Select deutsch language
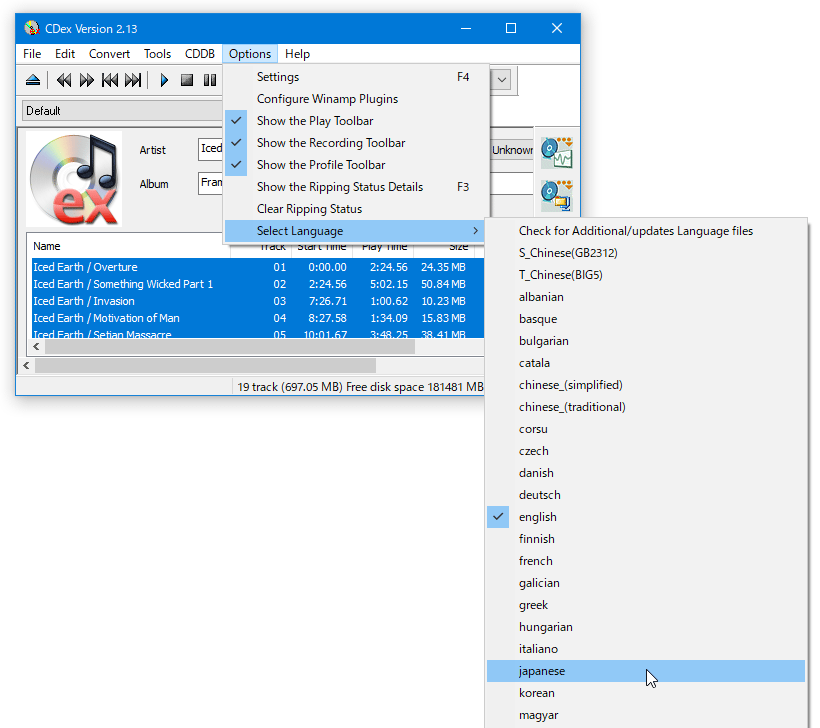The height and width of the screenshot is (728, 820). [x=646, y=494]
